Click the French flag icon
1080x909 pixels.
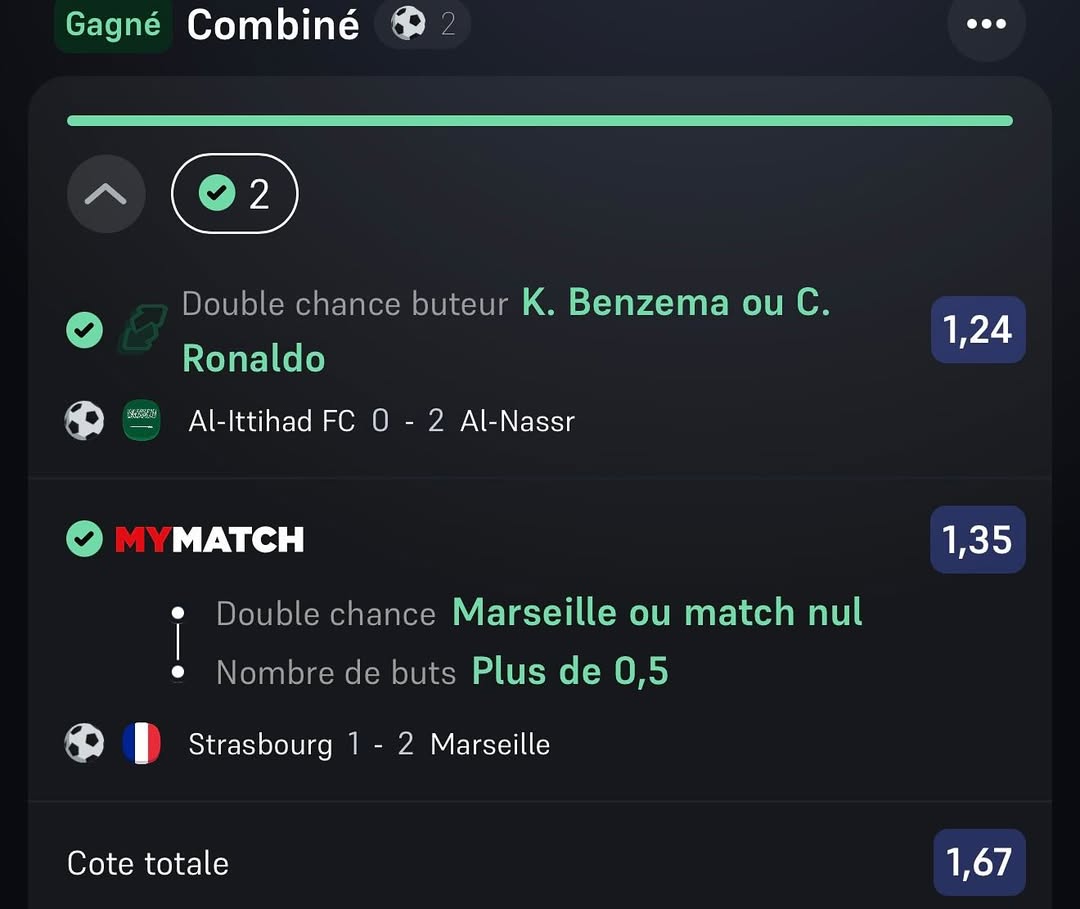click(142, 744)
